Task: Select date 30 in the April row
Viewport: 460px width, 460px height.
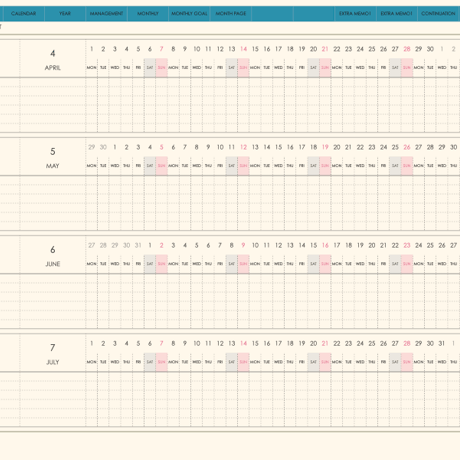Action: [430, 49]
